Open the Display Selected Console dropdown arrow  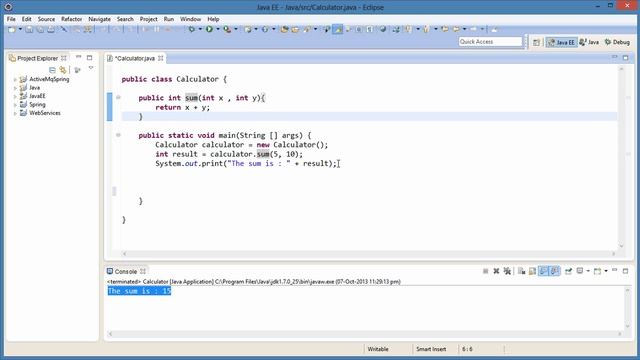coord(588,271)
